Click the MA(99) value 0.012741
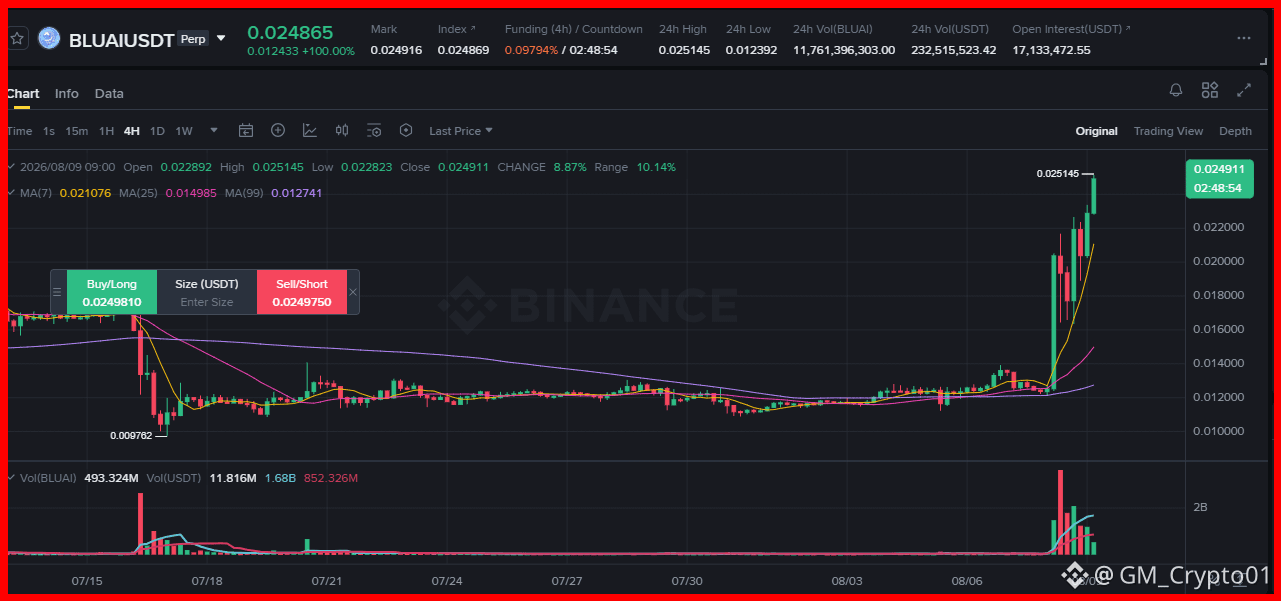 (x=297, y=192)
